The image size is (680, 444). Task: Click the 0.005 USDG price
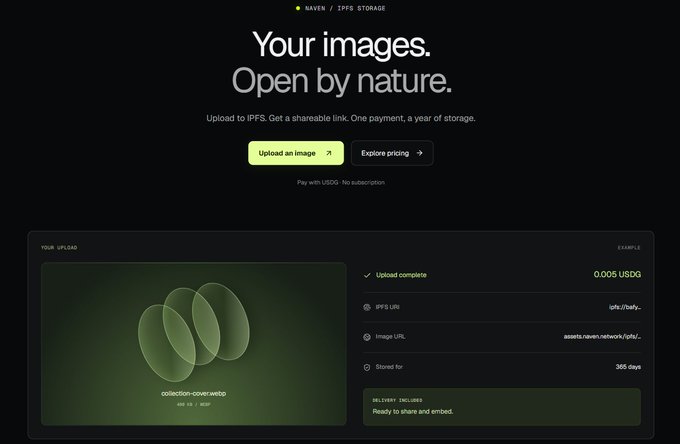617,274
